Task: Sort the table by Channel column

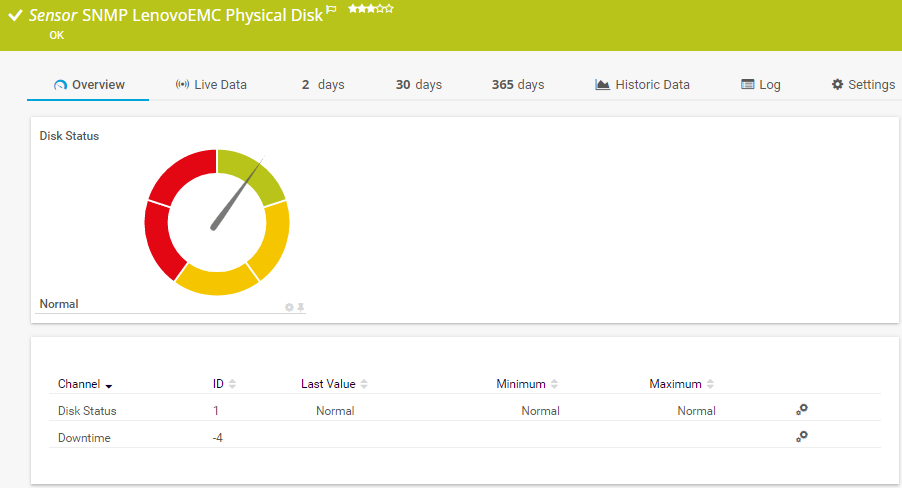Action: (x=85, y=384)
